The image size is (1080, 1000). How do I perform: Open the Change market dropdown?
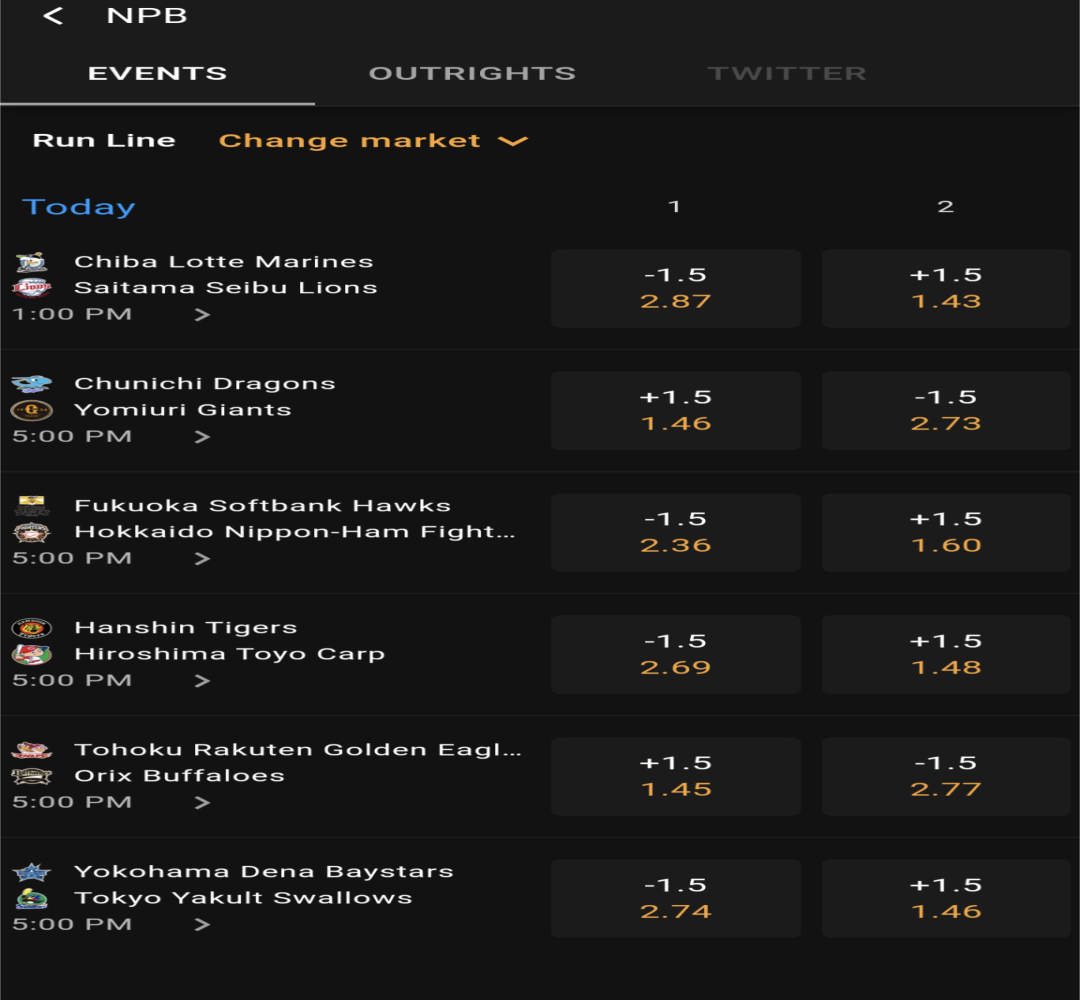point(373,140)
